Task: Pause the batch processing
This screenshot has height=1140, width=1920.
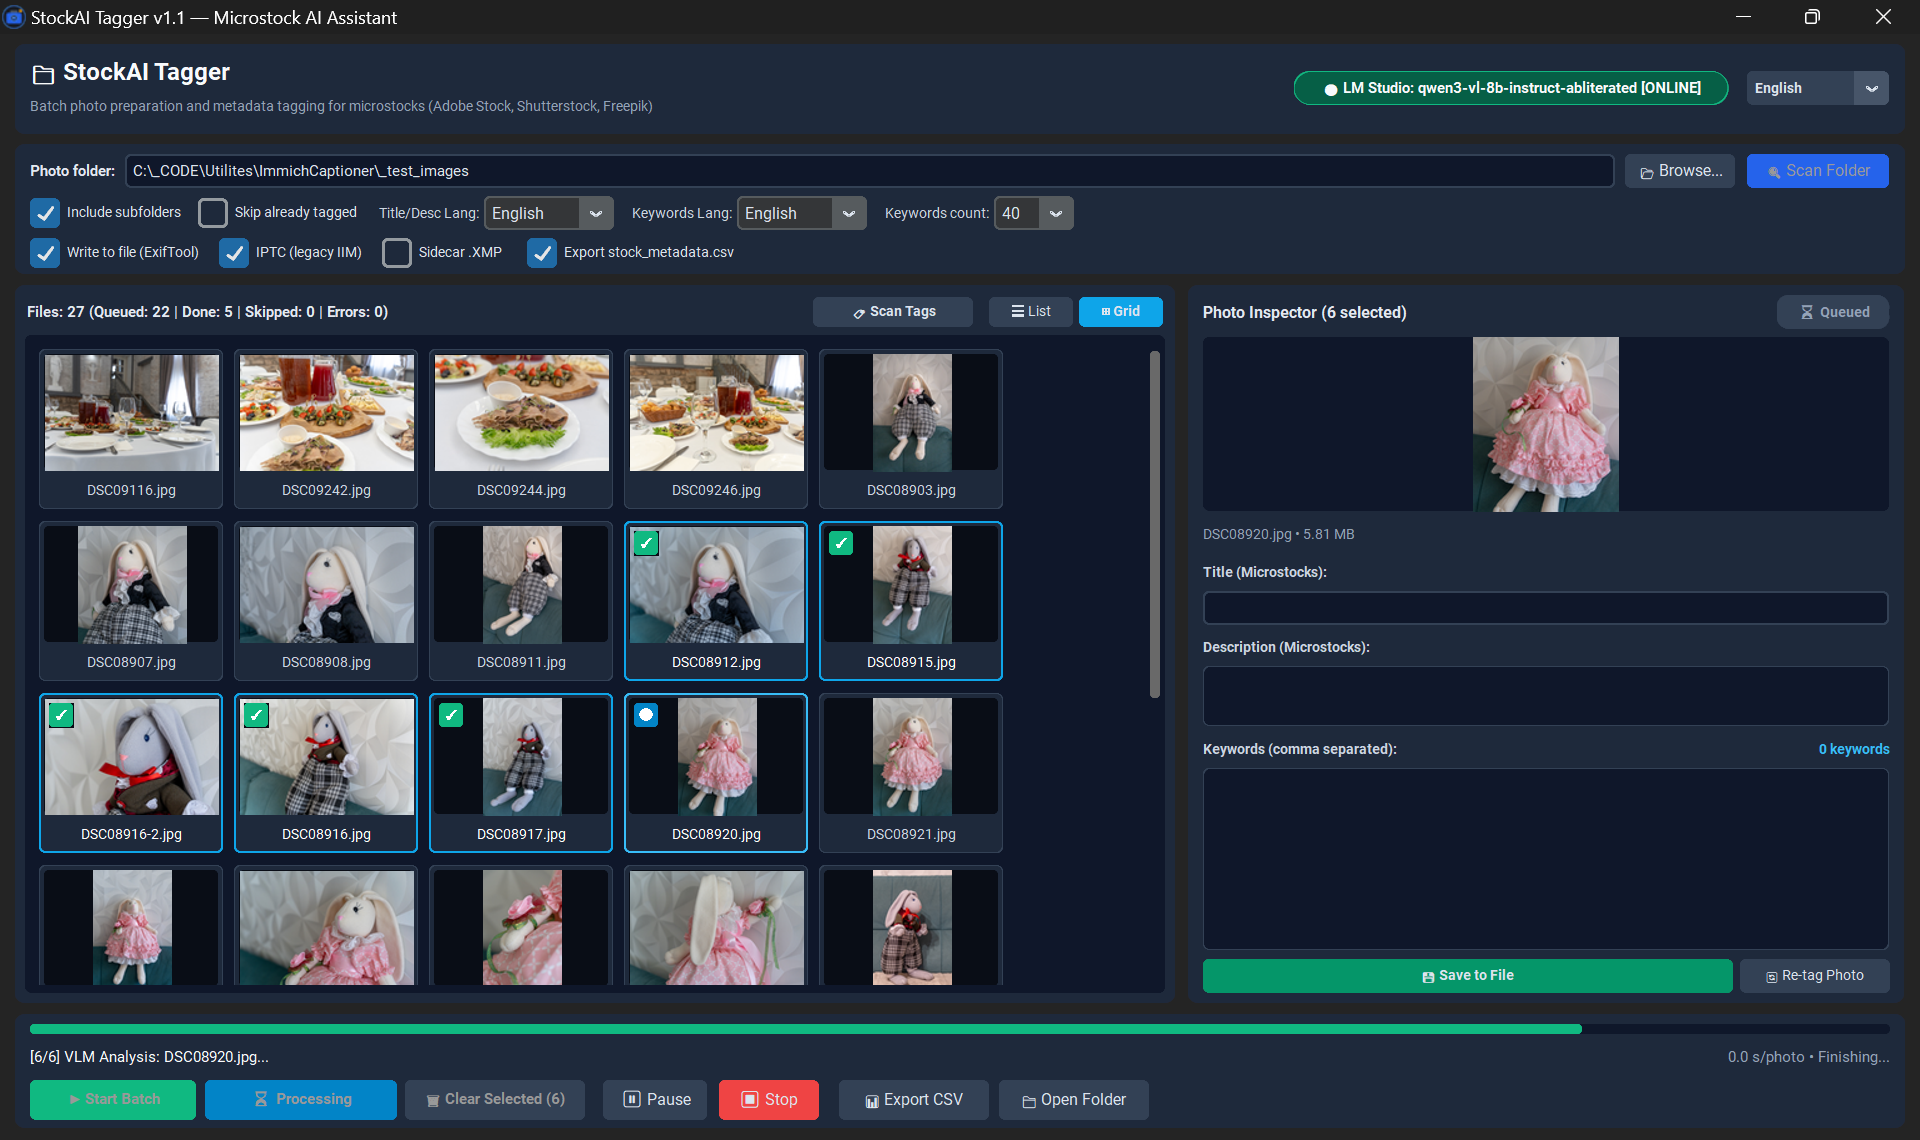Action: tap(655, 1100)
